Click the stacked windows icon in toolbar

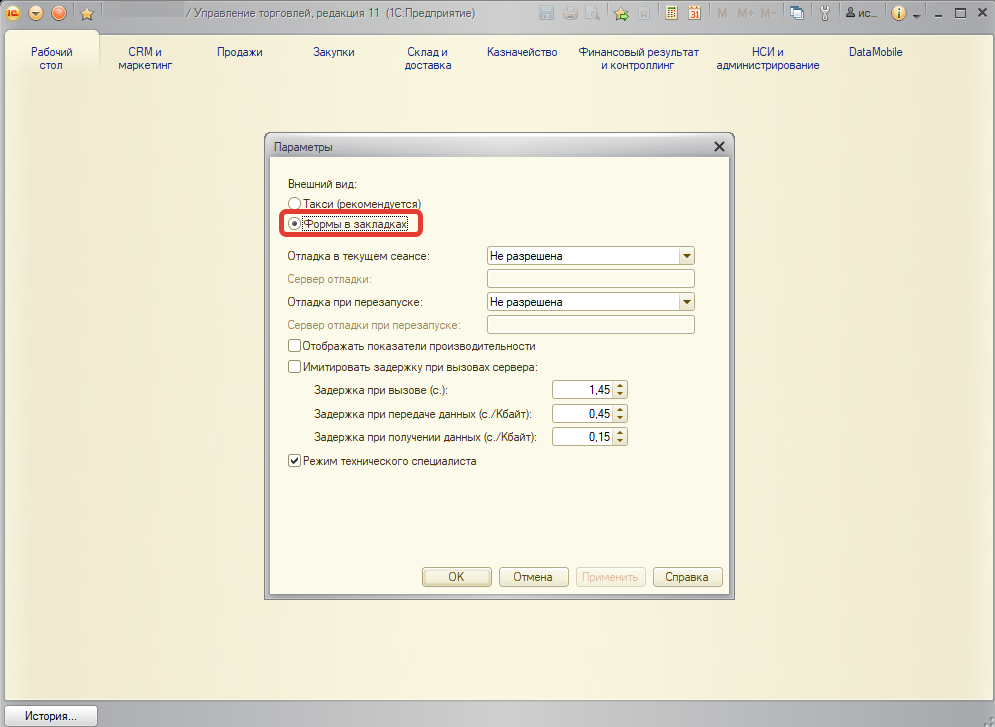(x=796, y=13)
